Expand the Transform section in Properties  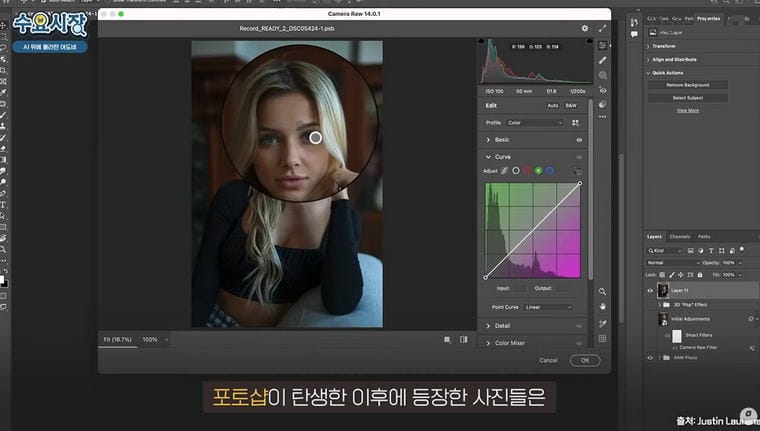pyautogui.click(x=648, y=46)
